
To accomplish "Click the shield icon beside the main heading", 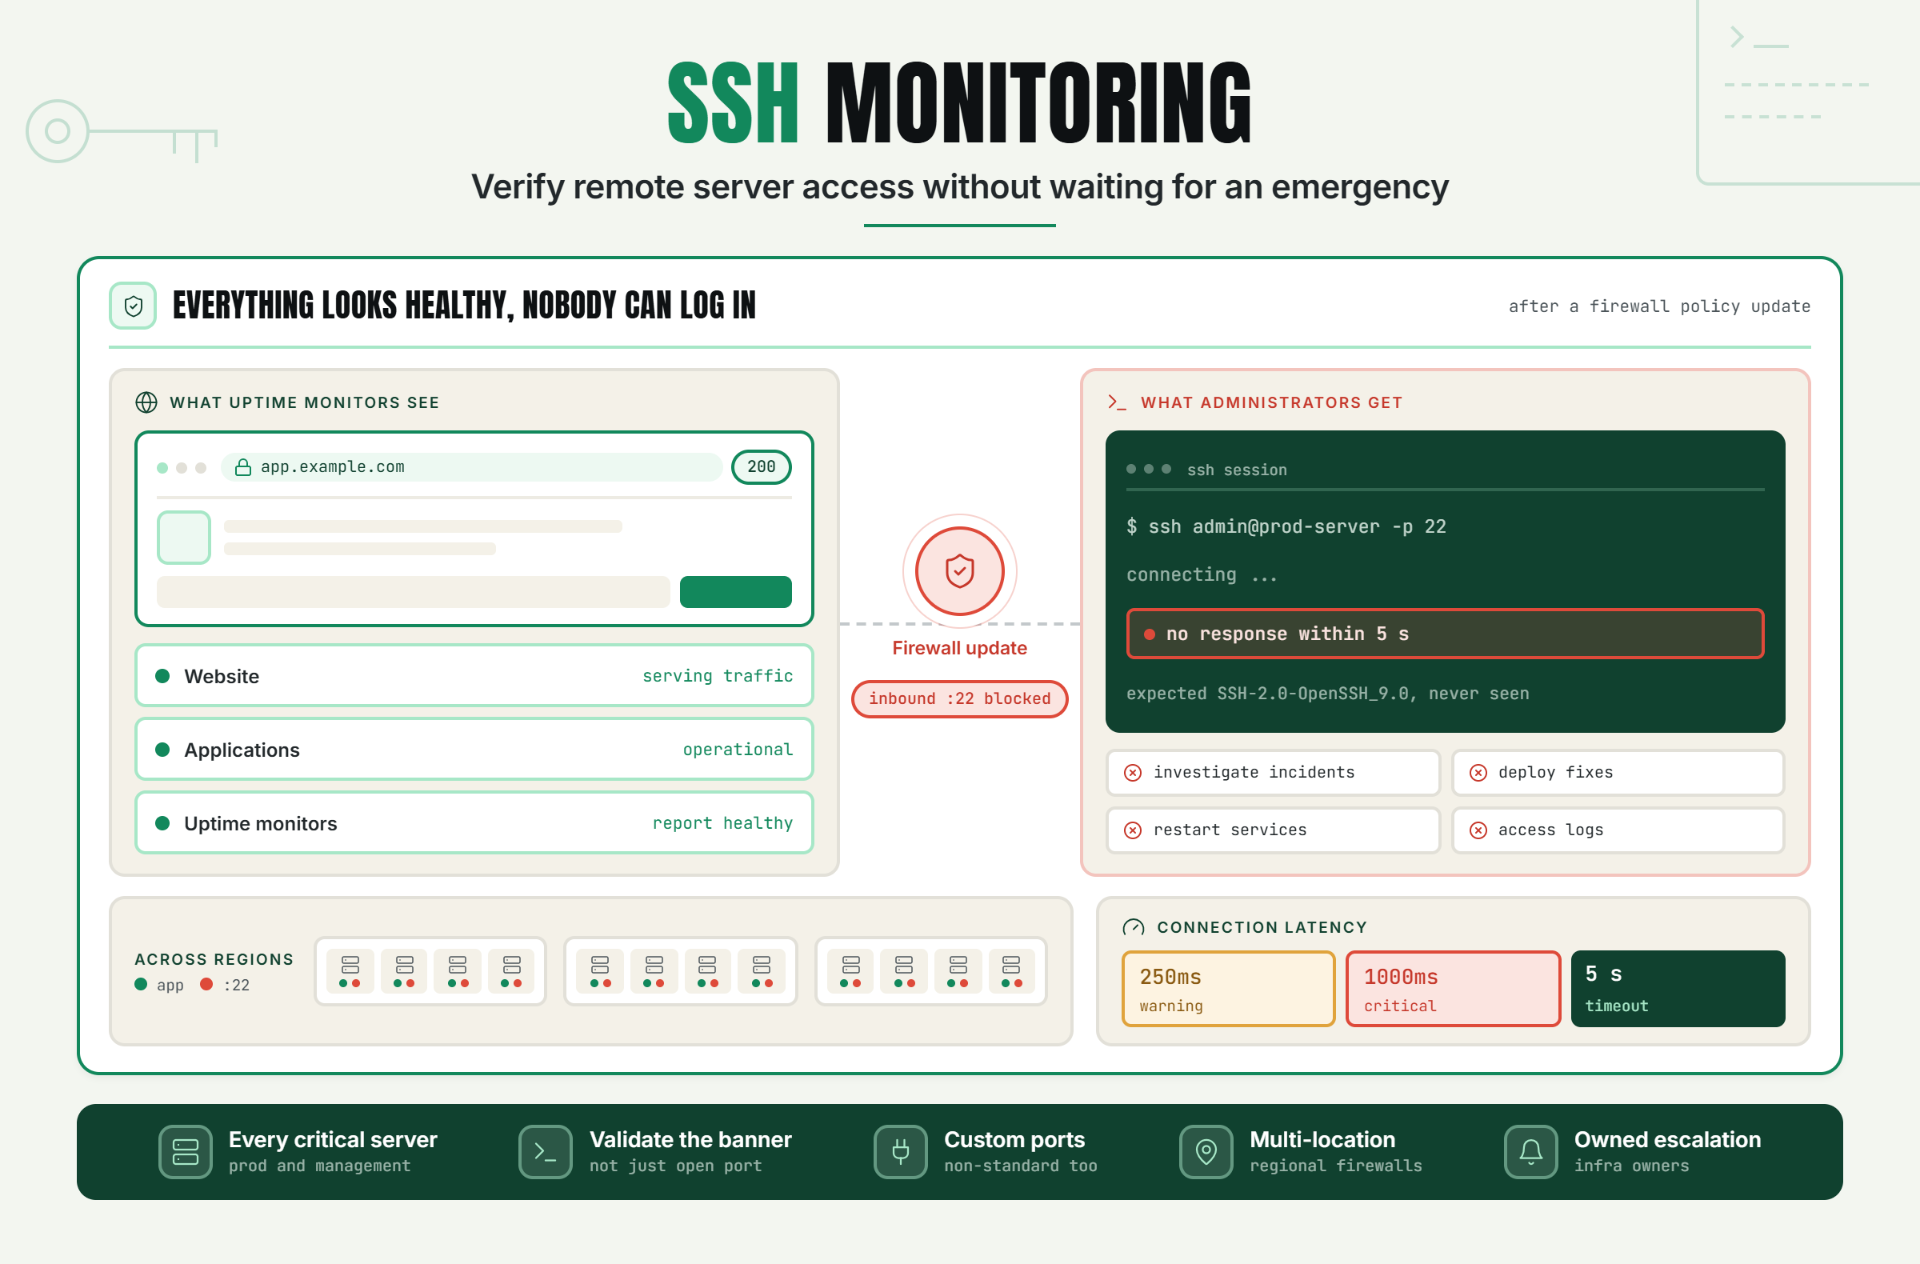I will click(133, 306).
